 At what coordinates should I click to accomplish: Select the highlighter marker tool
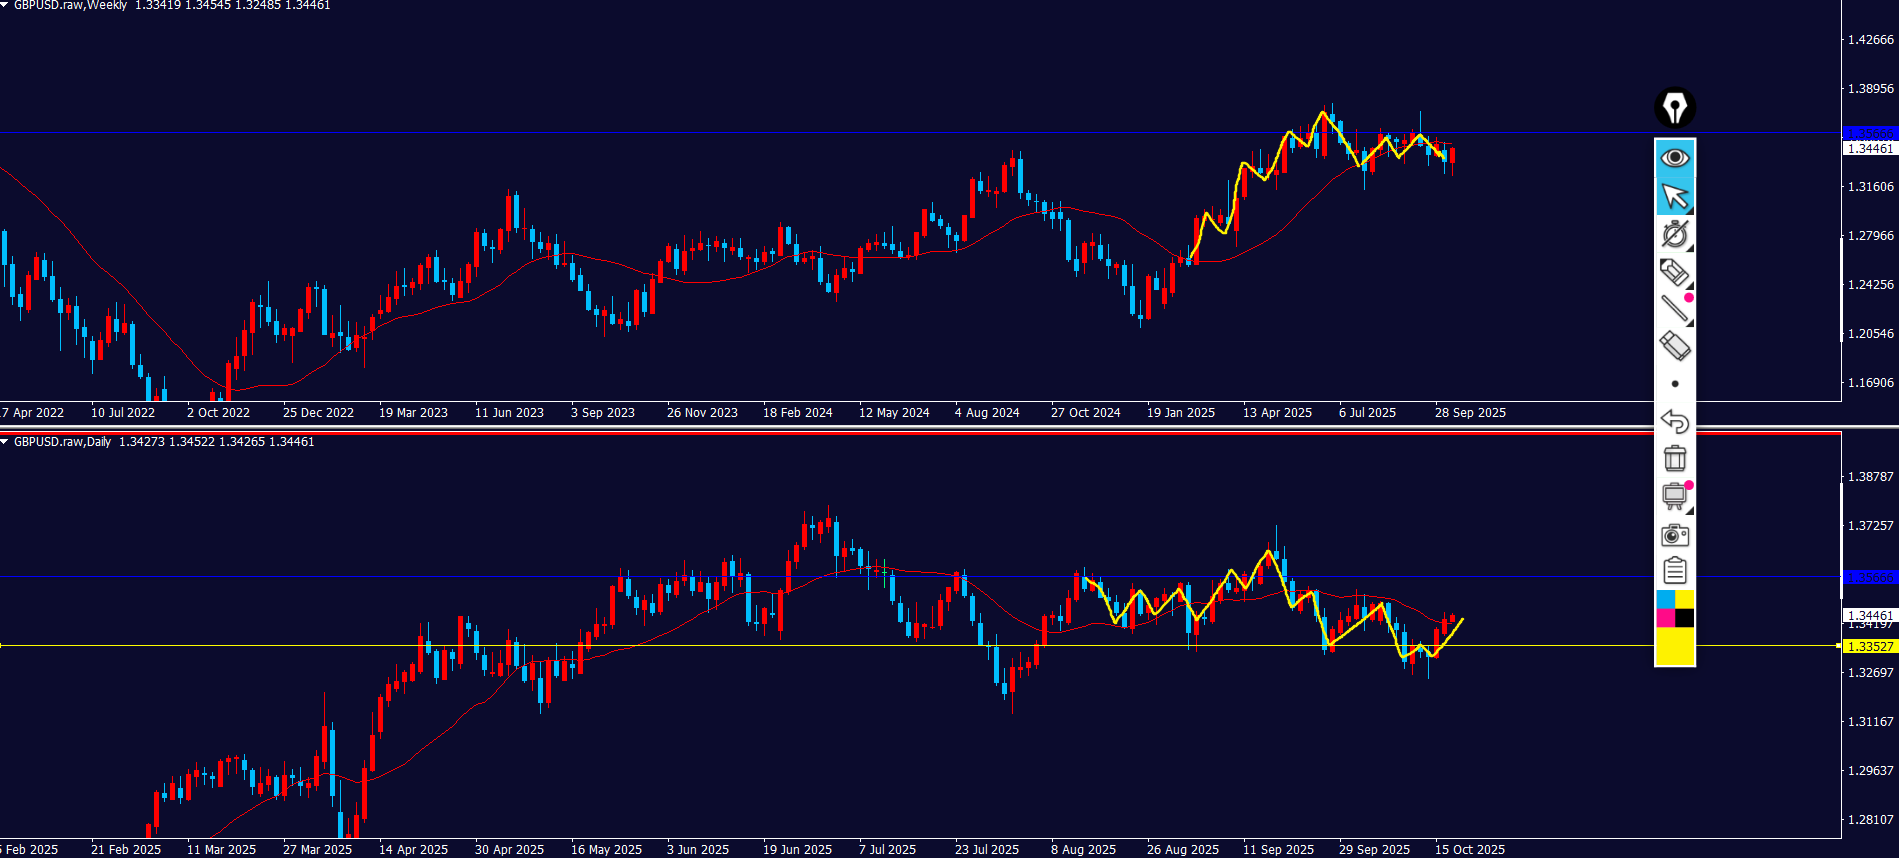point(1675,272)
